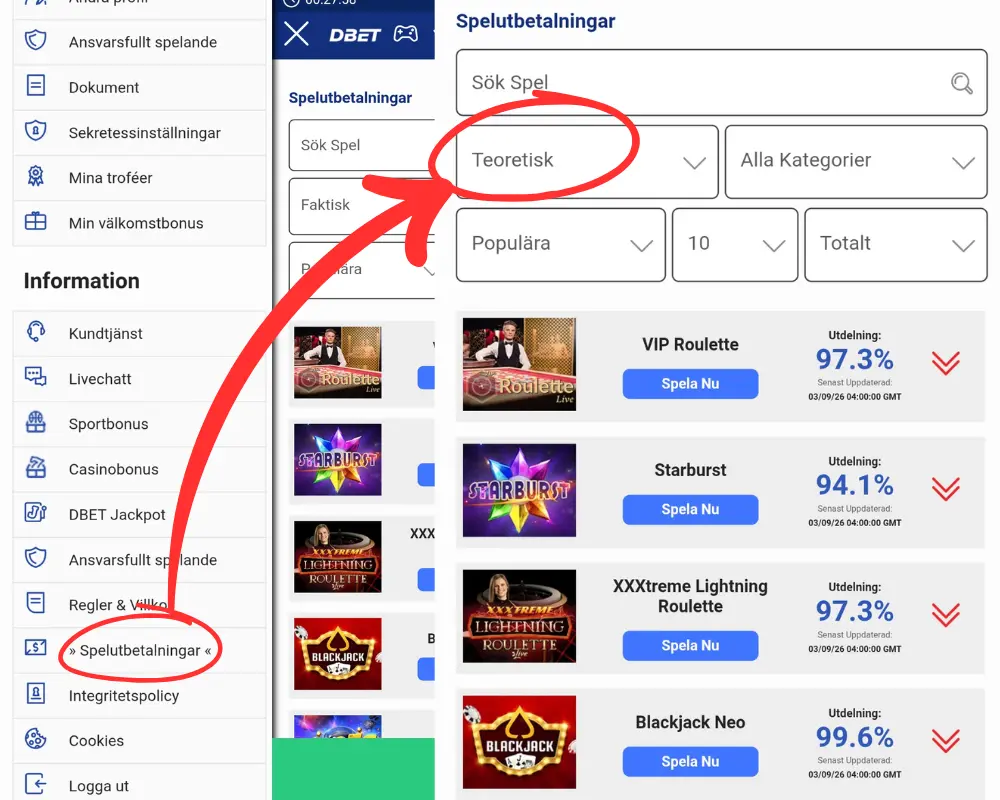Expand Blackjack Neo details red chevron
This screenshot has height=800, width=1000.
(x=945, y=740)
